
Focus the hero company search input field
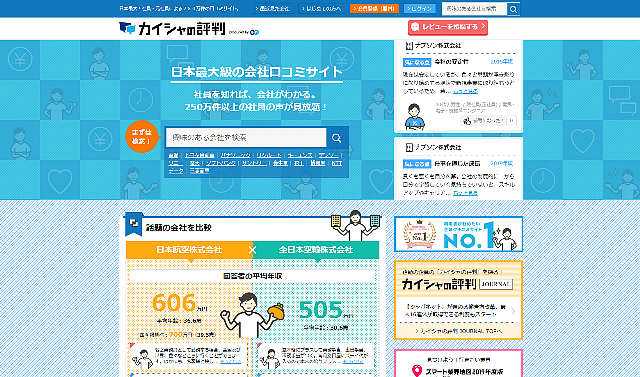tap(246, 138)
